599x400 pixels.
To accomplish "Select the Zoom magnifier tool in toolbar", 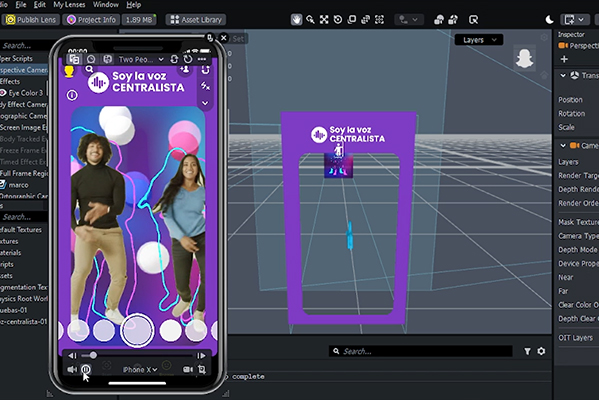I will 310,19.
